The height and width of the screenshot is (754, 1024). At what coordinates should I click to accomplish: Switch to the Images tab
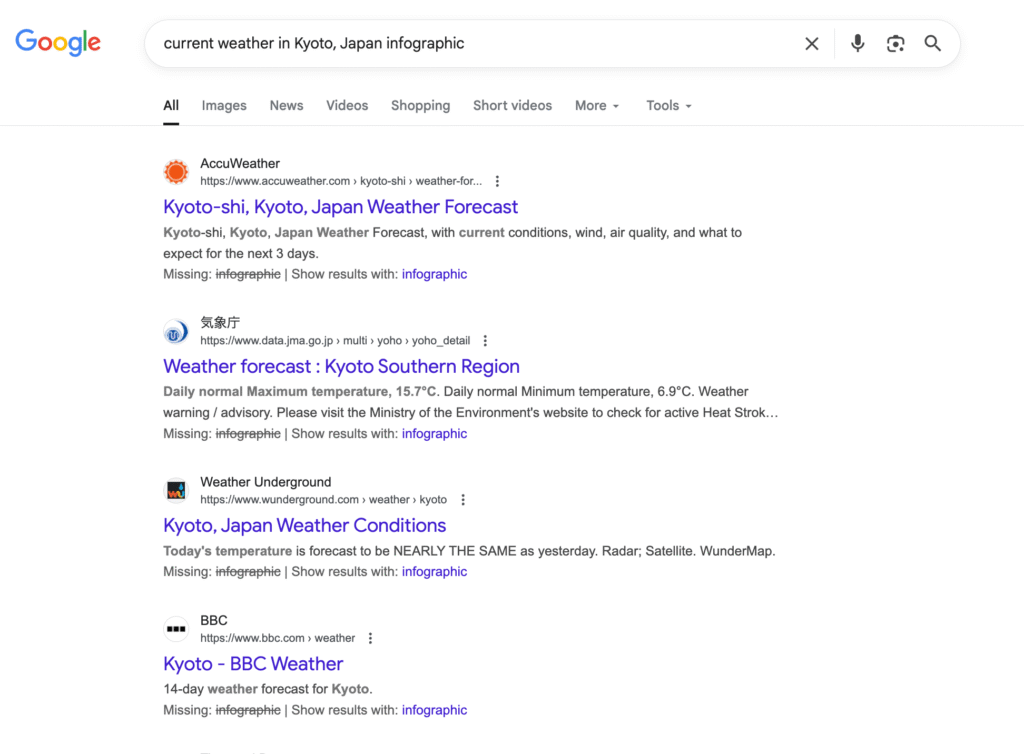coord(224,105)
